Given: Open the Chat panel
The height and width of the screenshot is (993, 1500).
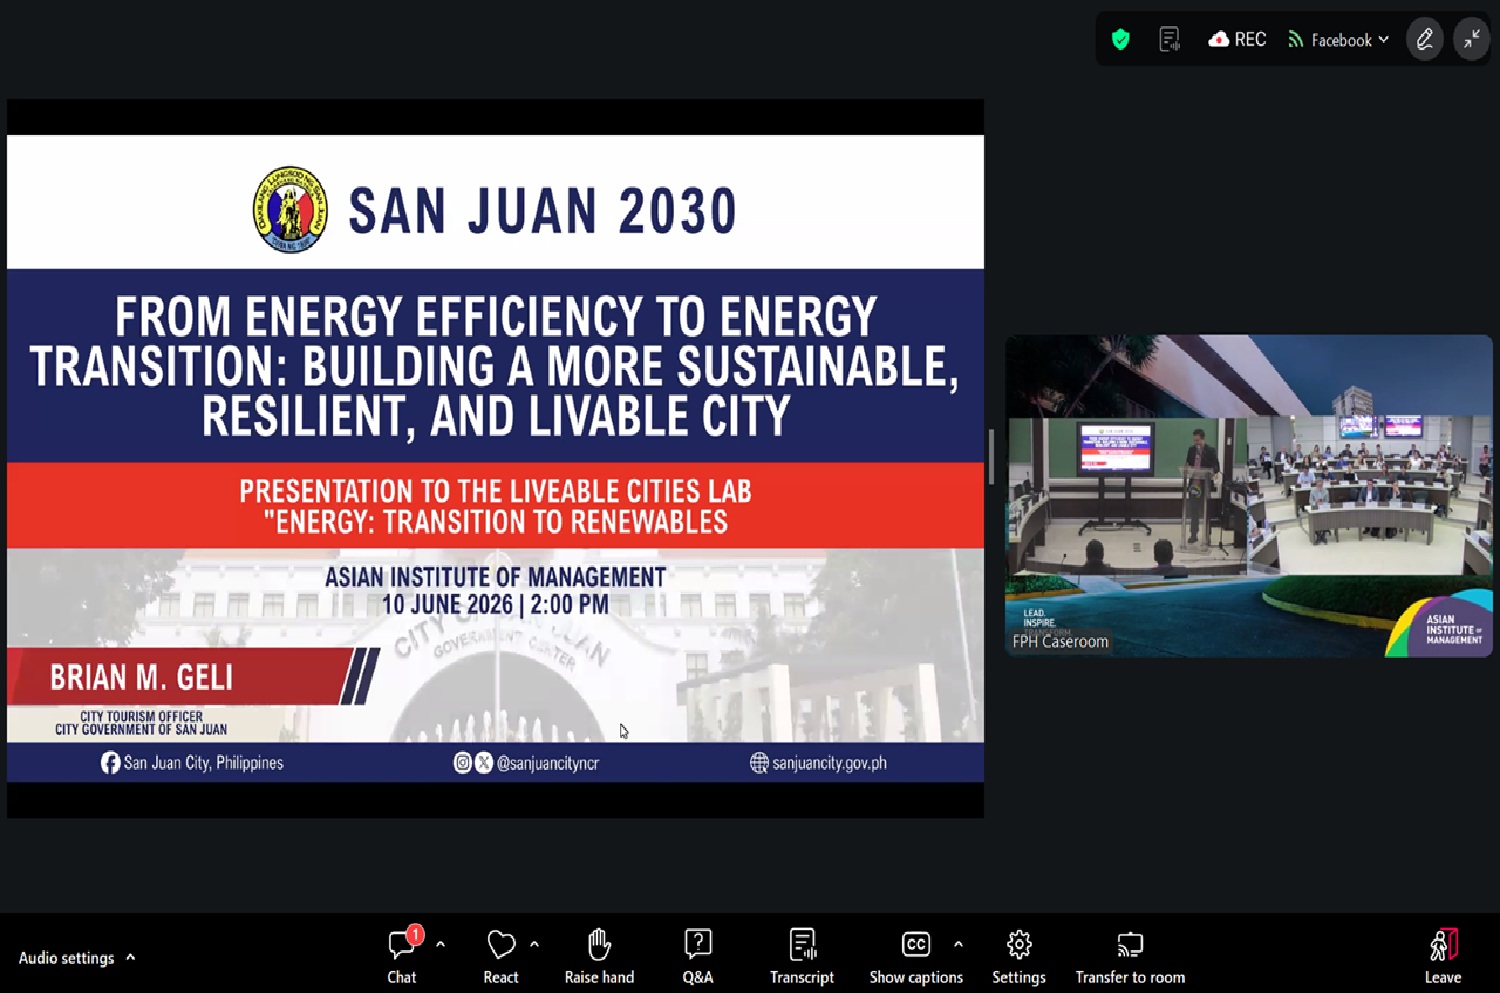Looking at the screenshot, I should [402, 956].
